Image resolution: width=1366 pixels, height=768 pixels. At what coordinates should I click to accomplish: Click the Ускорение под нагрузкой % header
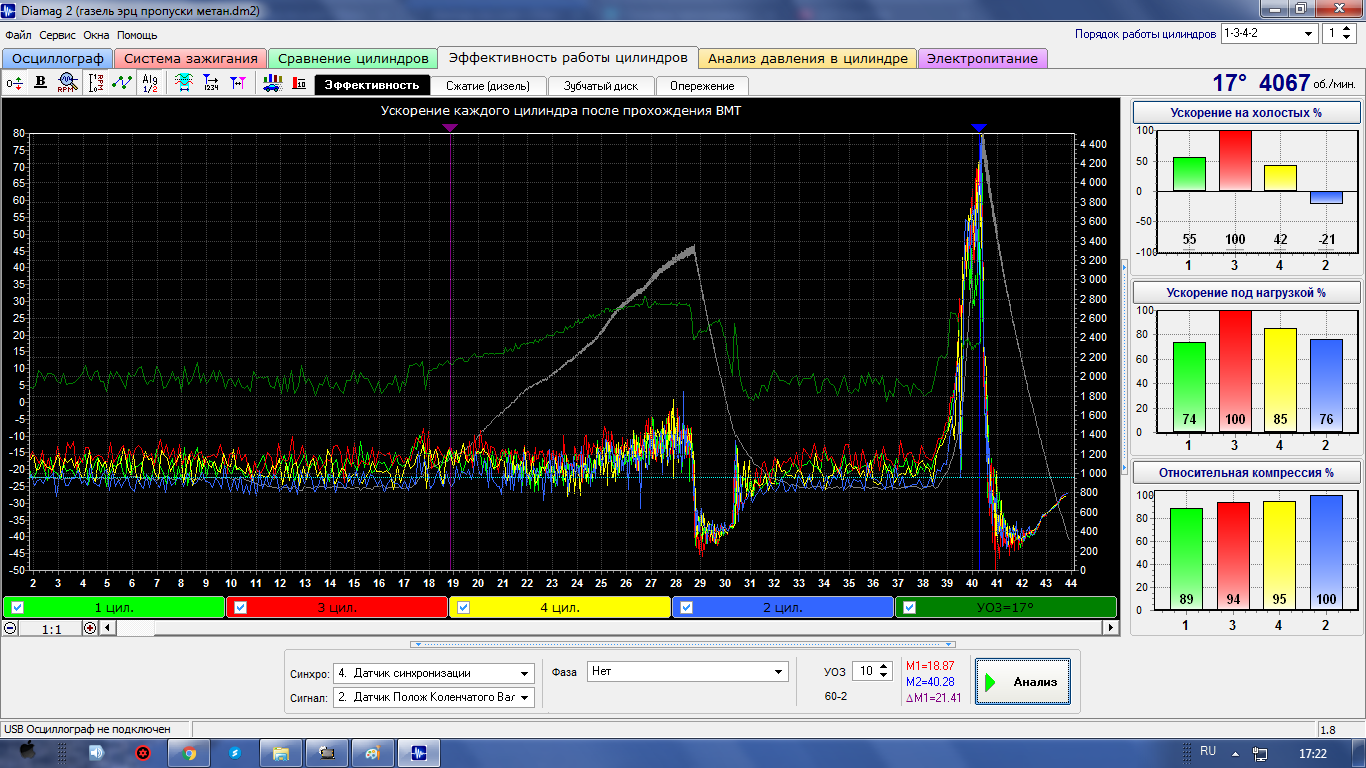click(x=1246, y=292)
